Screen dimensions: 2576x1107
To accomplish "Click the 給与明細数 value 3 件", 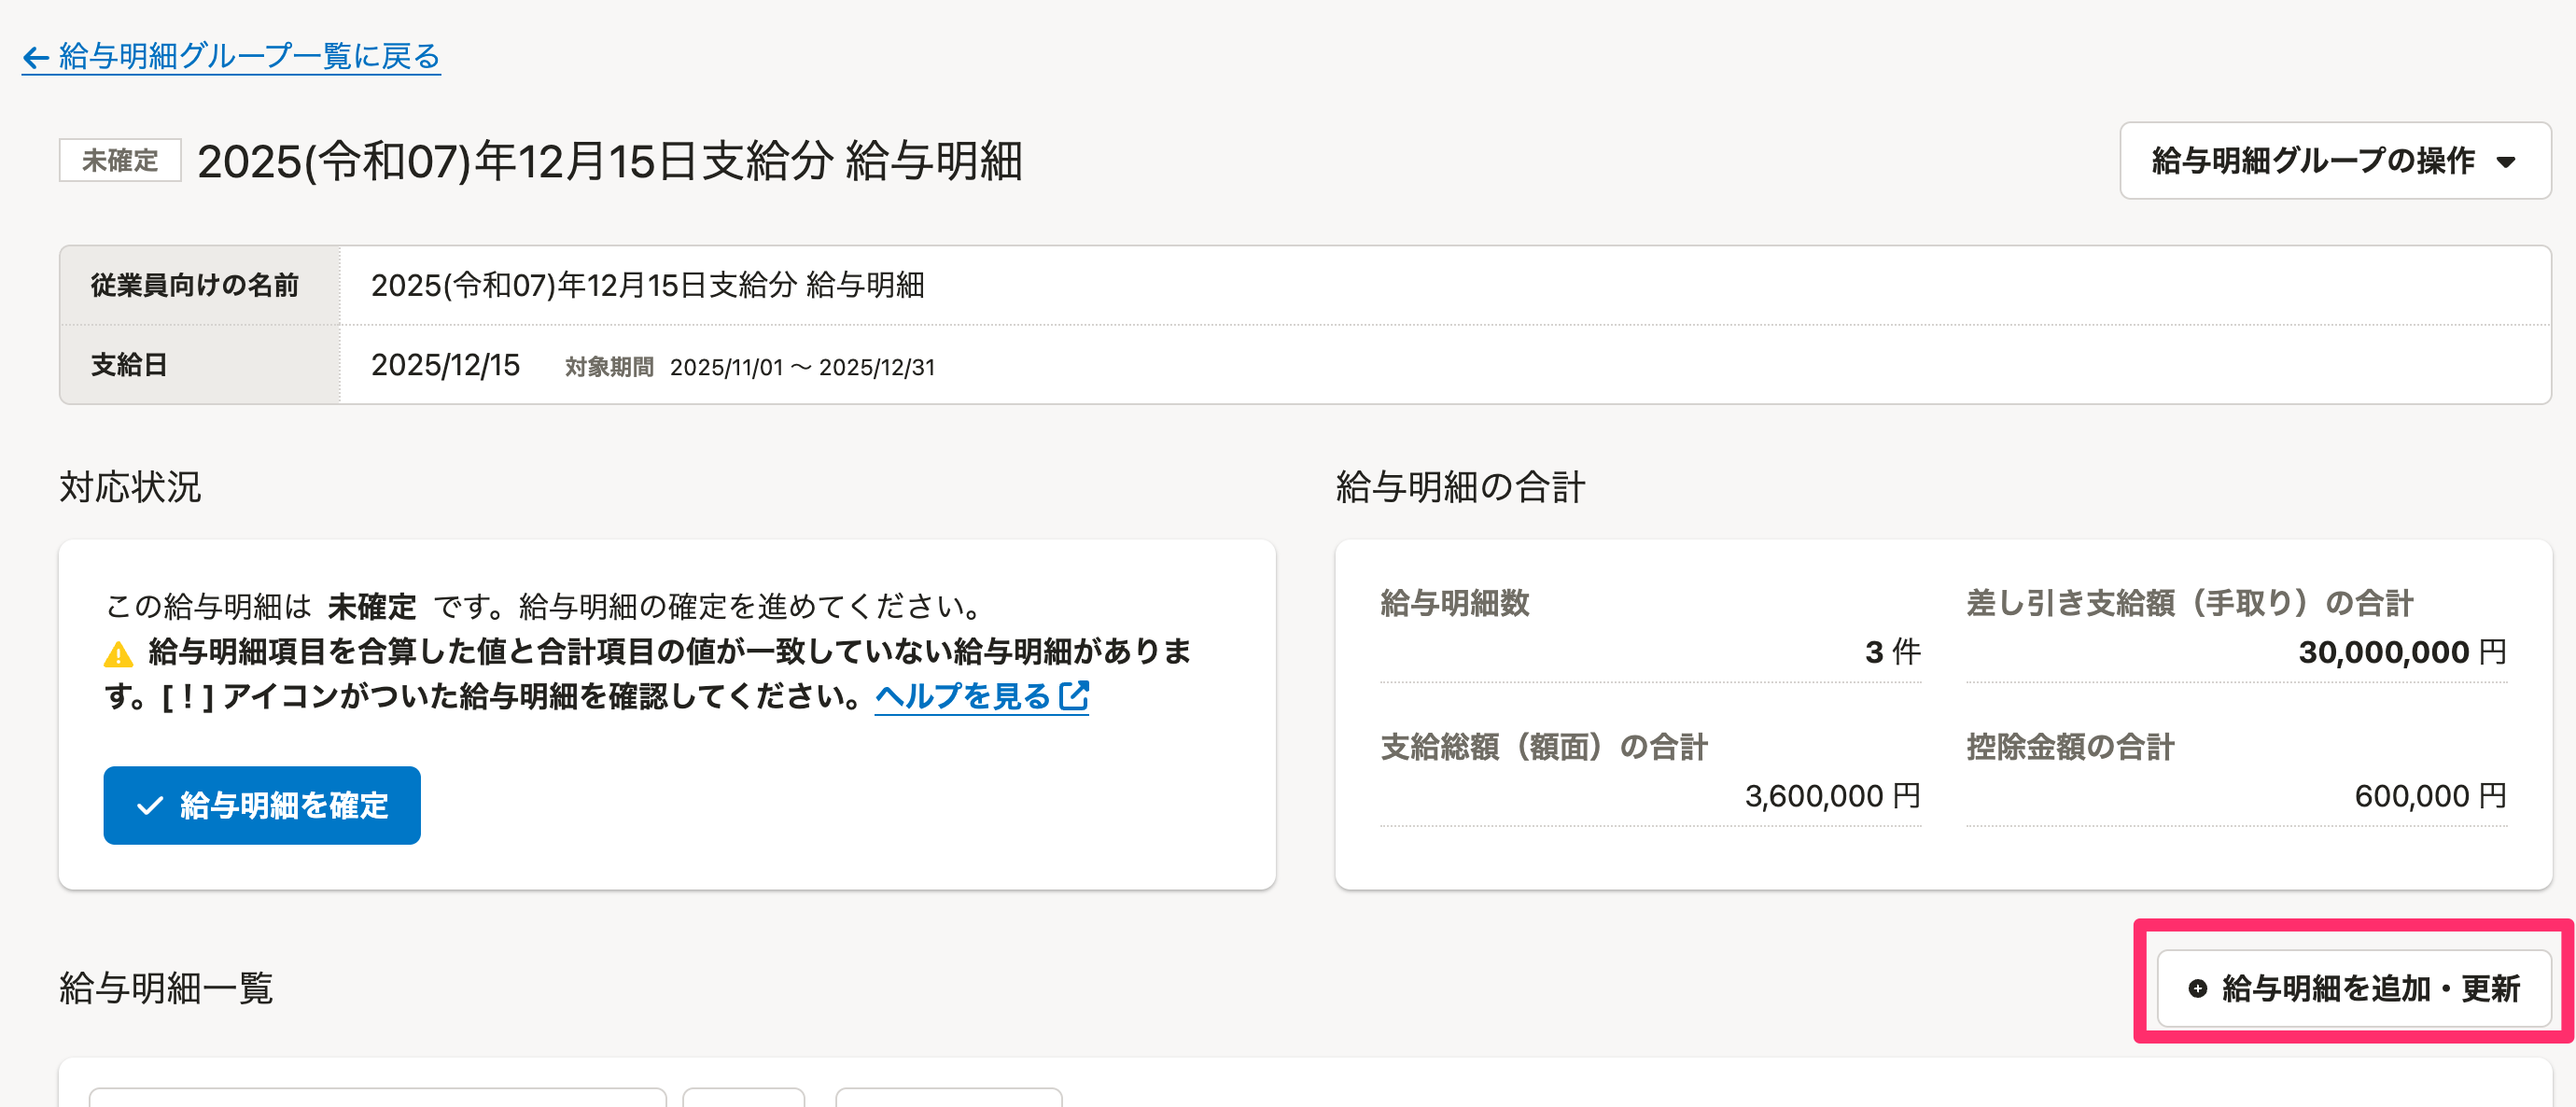I will pyautogui.click(x=1892, y=653).
